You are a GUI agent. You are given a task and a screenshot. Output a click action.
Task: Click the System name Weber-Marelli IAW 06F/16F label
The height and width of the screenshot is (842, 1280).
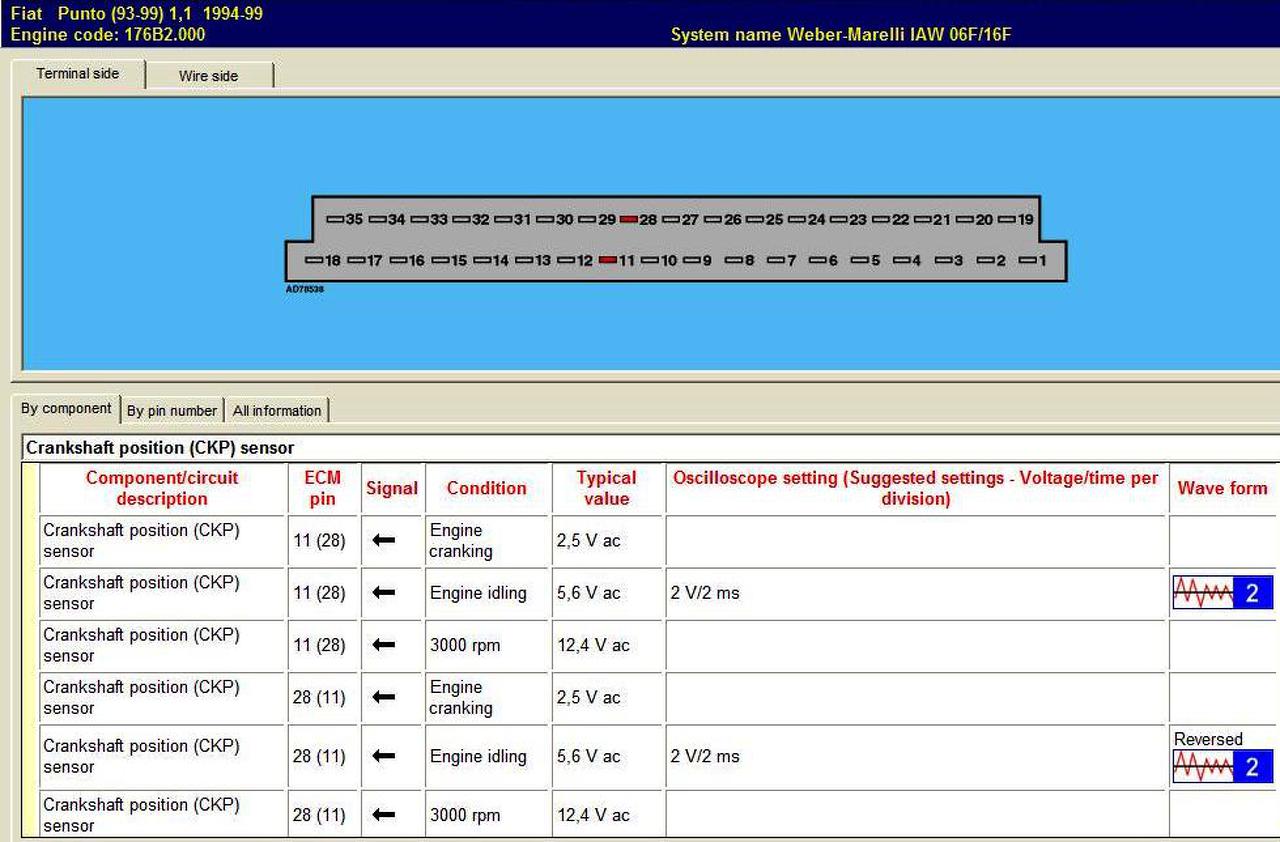point(843,35)
